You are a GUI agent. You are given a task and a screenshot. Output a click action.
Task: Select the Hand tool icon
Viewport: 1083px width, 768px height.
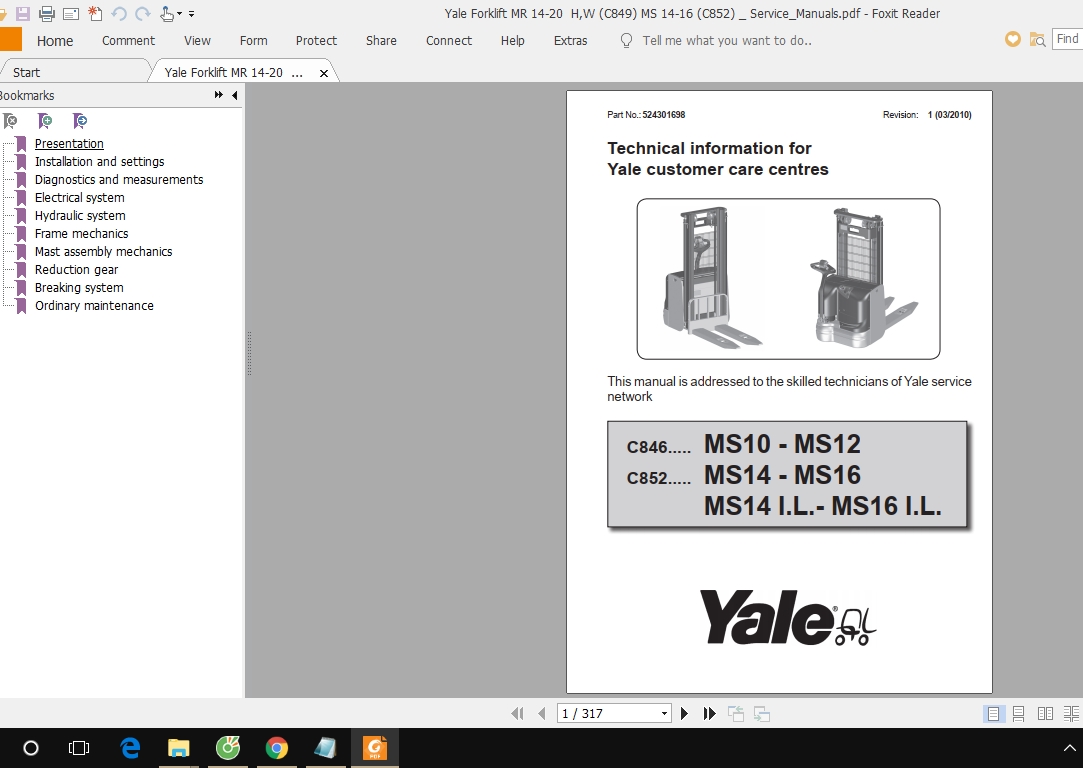pos(166,14)
